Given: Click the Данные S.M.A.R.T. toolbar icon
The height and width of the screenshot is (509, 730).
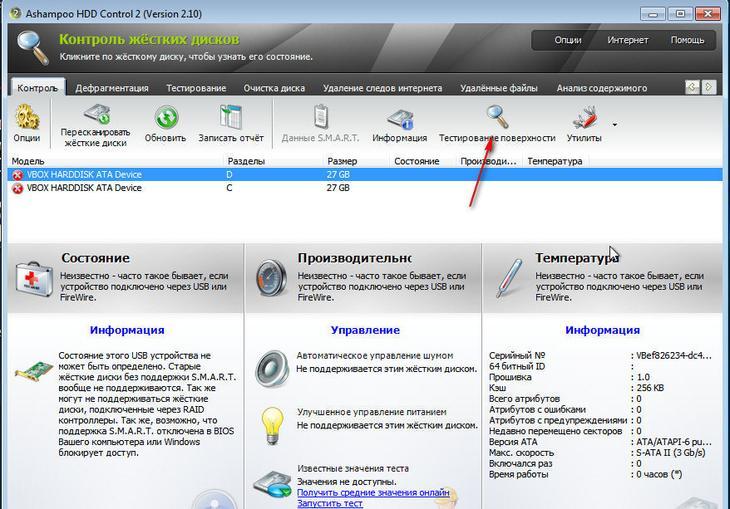Looking at the screenshot, I should pyautogui.click(x=319, y=117).
